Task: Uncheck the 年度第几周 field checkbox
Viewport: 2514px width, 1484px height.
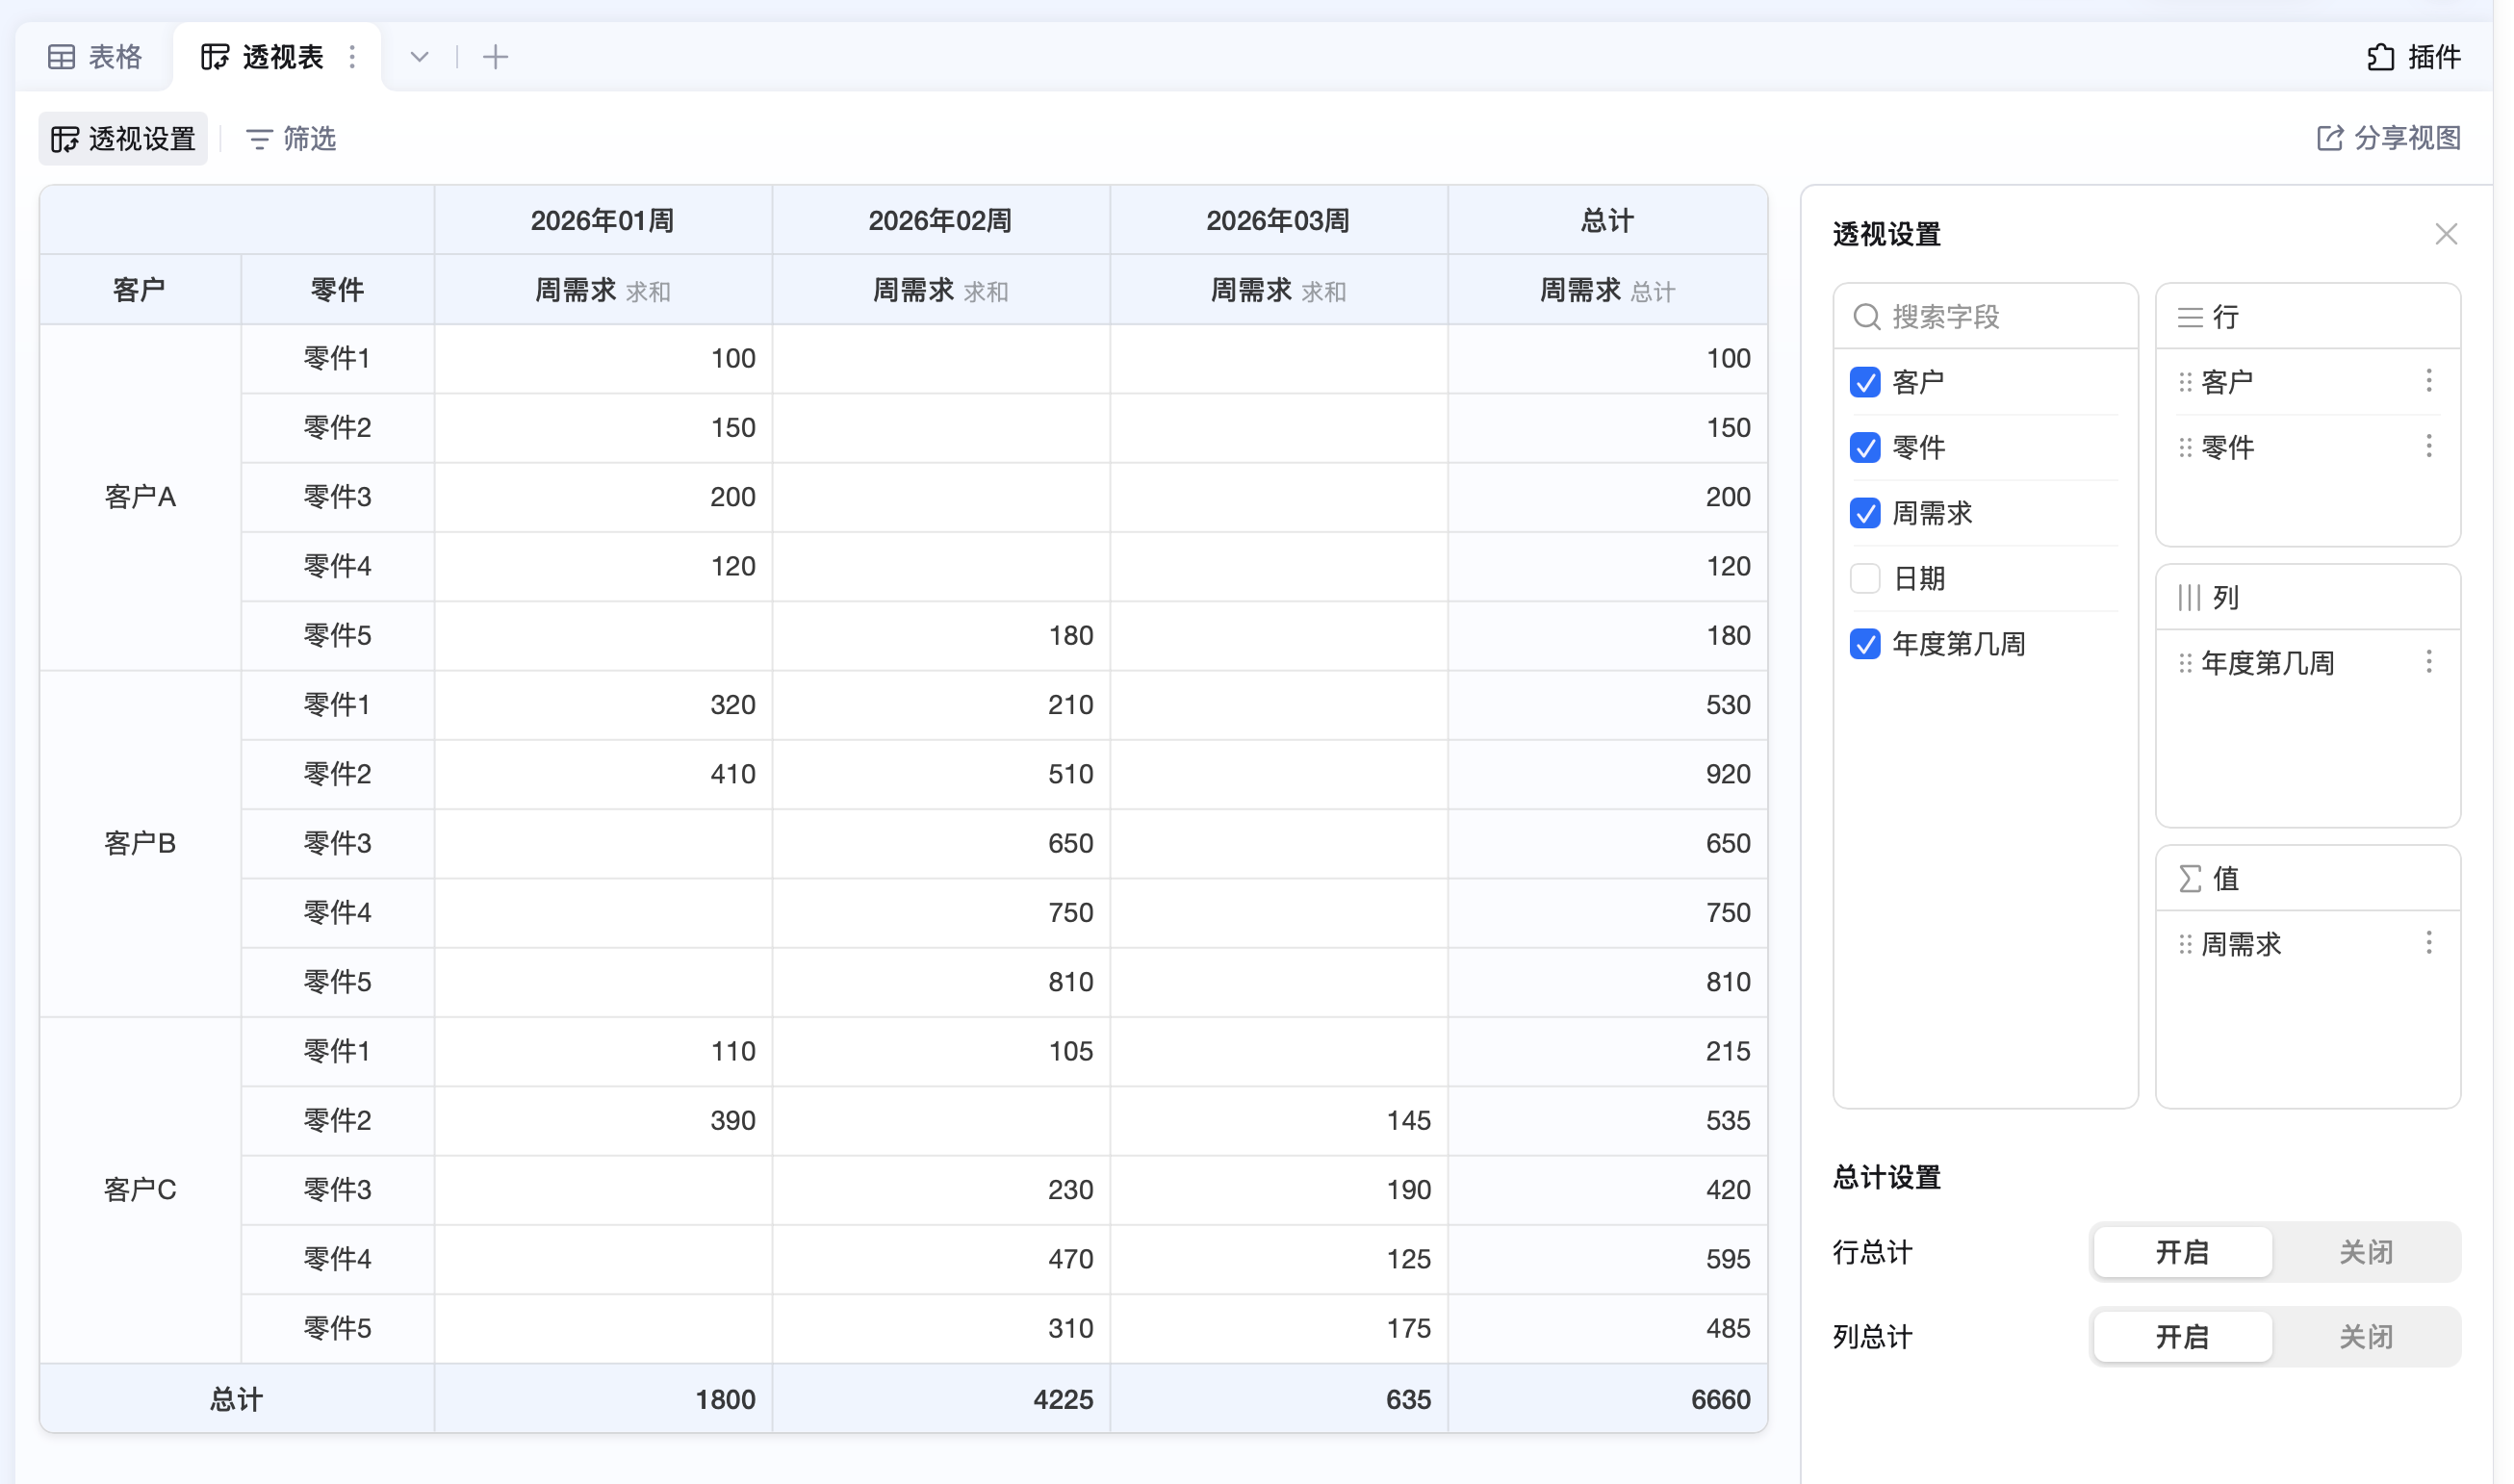Action: click(1864, 644)
